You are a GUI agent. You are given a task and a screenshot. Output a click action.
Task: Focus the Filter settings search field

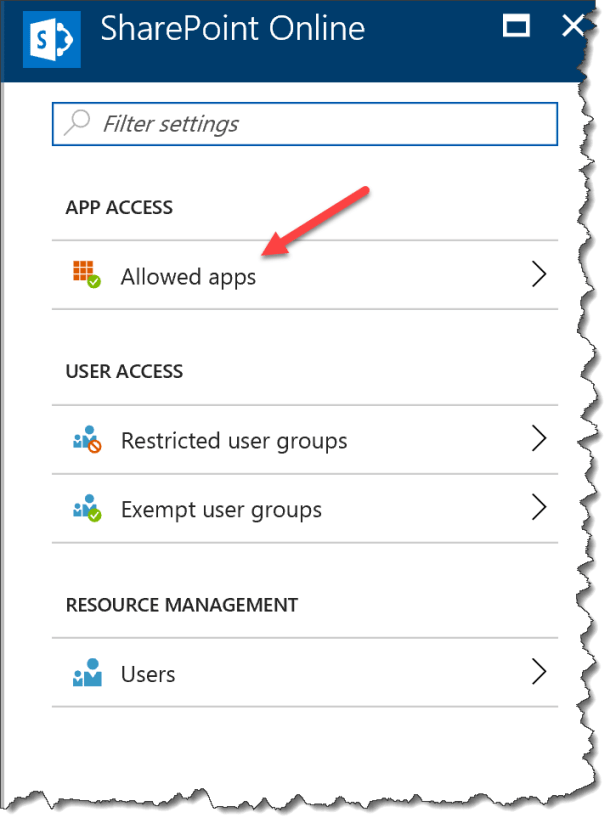(305, 124)
